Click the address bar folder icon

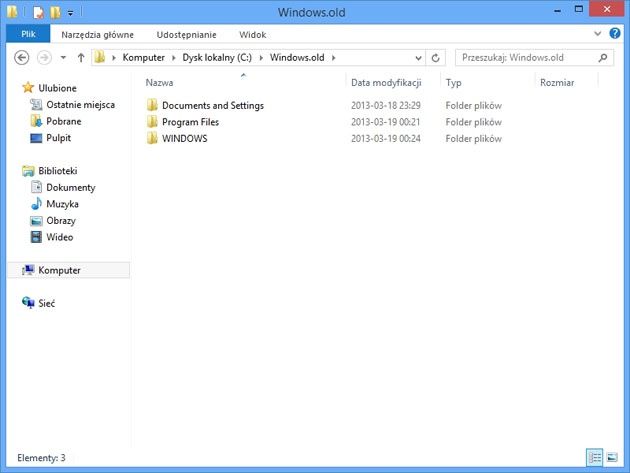coord(100,57)
